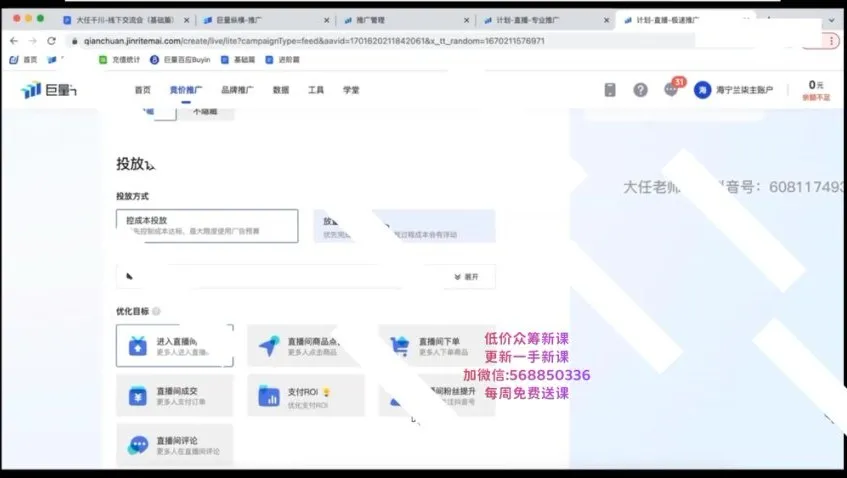Screen dimensions: 847x478
Task: Go to the 品牌推广 navigation tab
Action: pos(237,90)
